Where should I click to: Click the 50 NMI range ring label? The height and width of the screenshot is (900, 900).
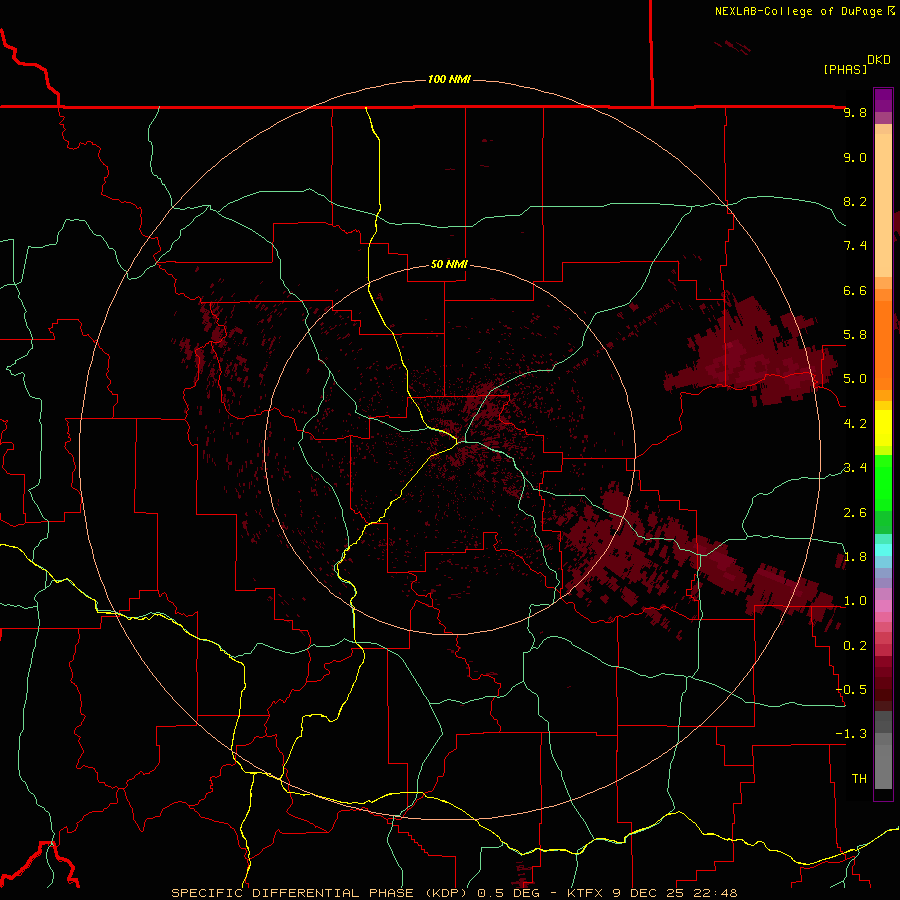449,264
